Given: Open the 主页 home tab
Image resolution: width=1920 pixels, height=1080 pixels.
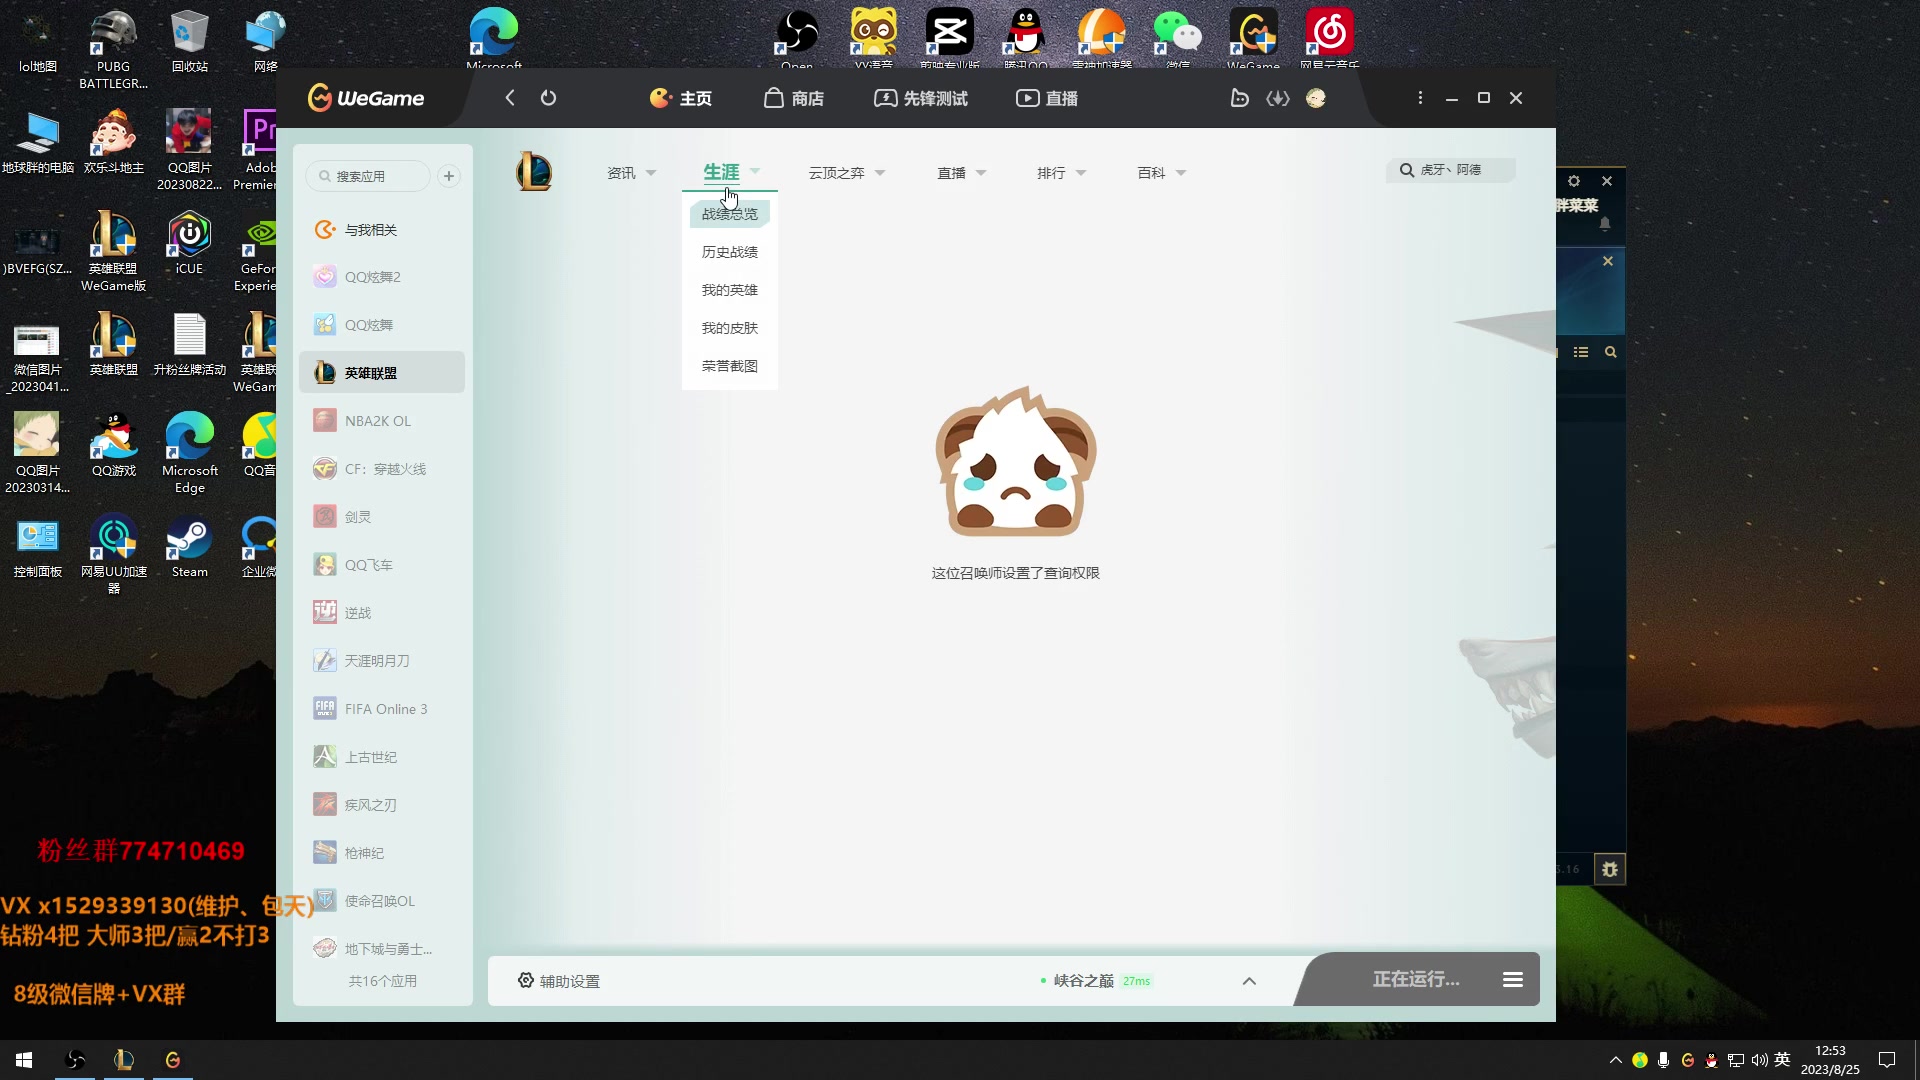Looking at the screenshot, I should [681, 98].
